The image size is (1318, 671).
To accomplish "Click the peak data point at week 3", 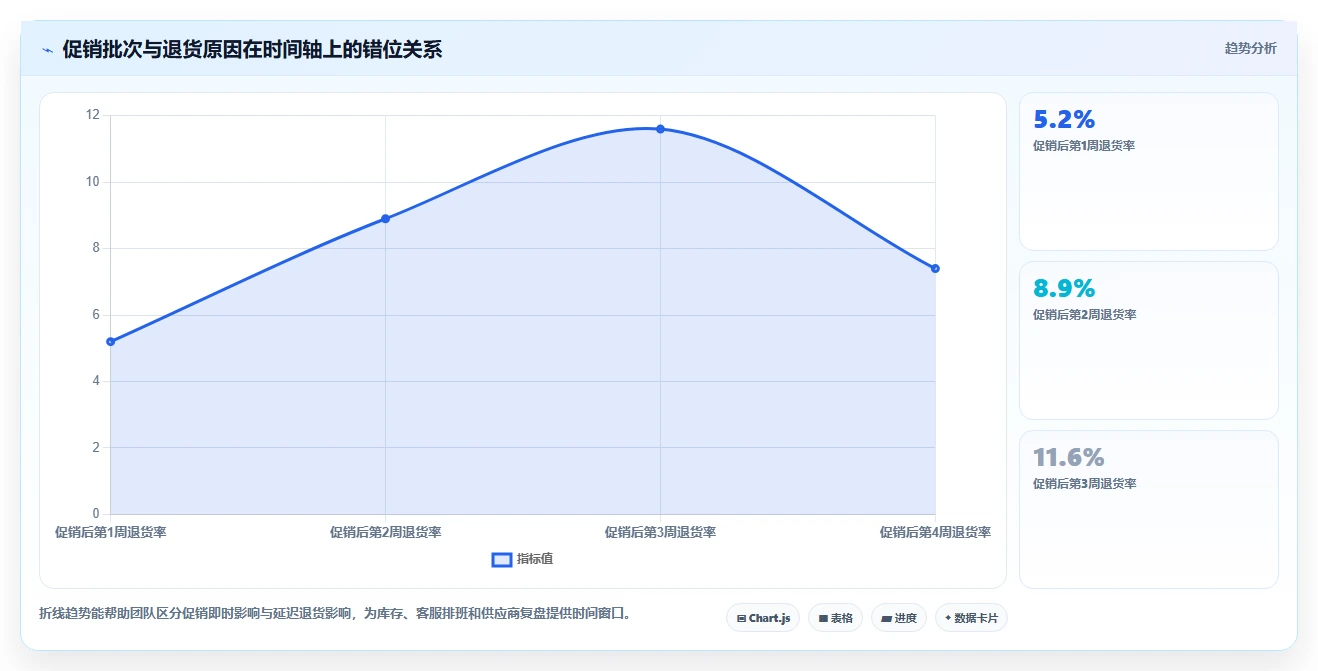I will [660, 129].
